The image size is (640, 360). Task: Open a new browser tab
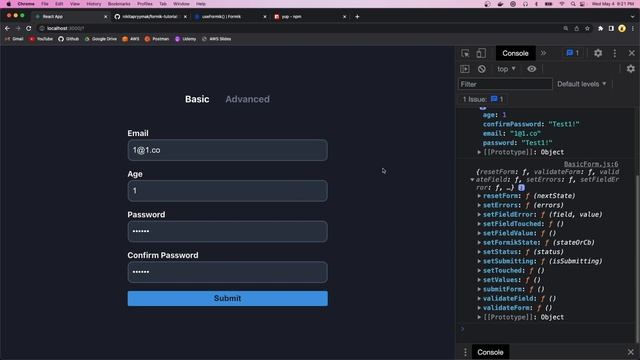click(357, 17)
